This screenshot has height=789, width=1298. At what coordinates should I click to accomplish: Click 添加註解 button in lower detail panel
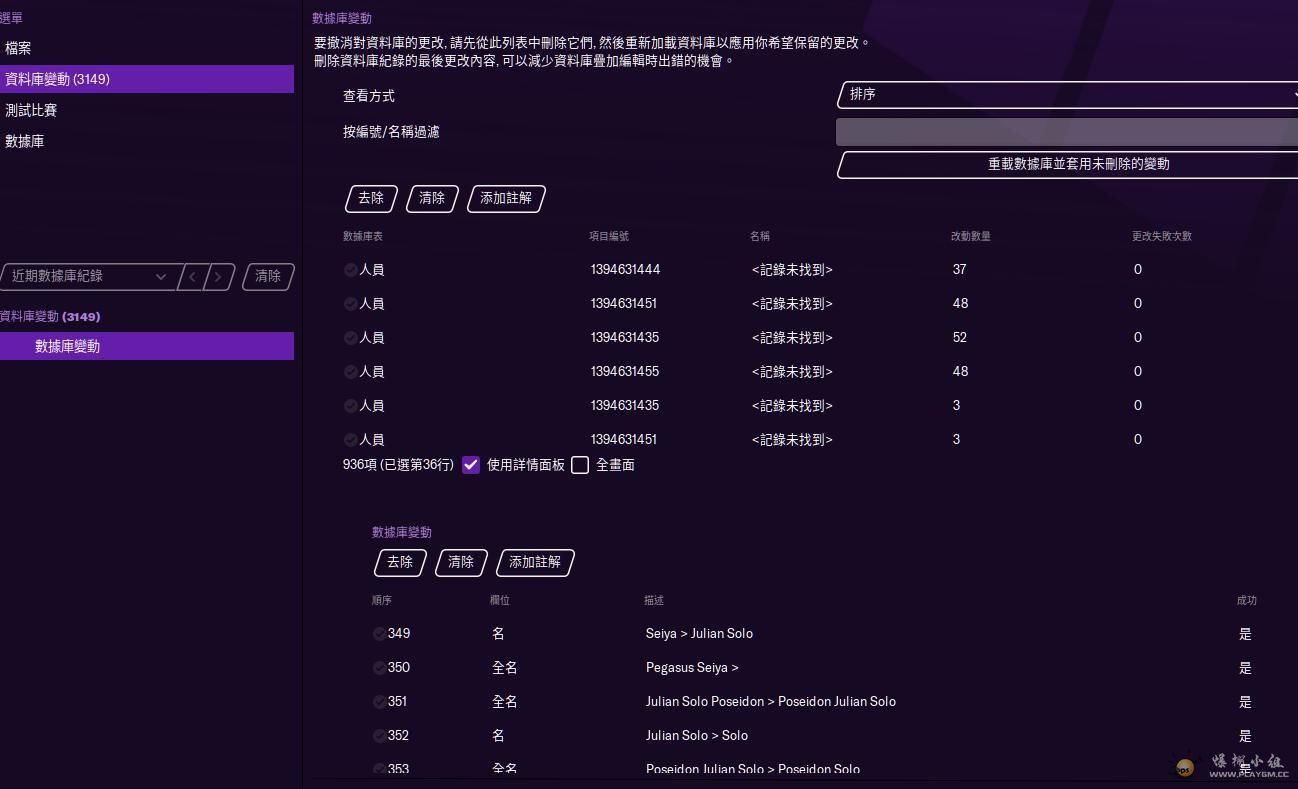(534, 563)
